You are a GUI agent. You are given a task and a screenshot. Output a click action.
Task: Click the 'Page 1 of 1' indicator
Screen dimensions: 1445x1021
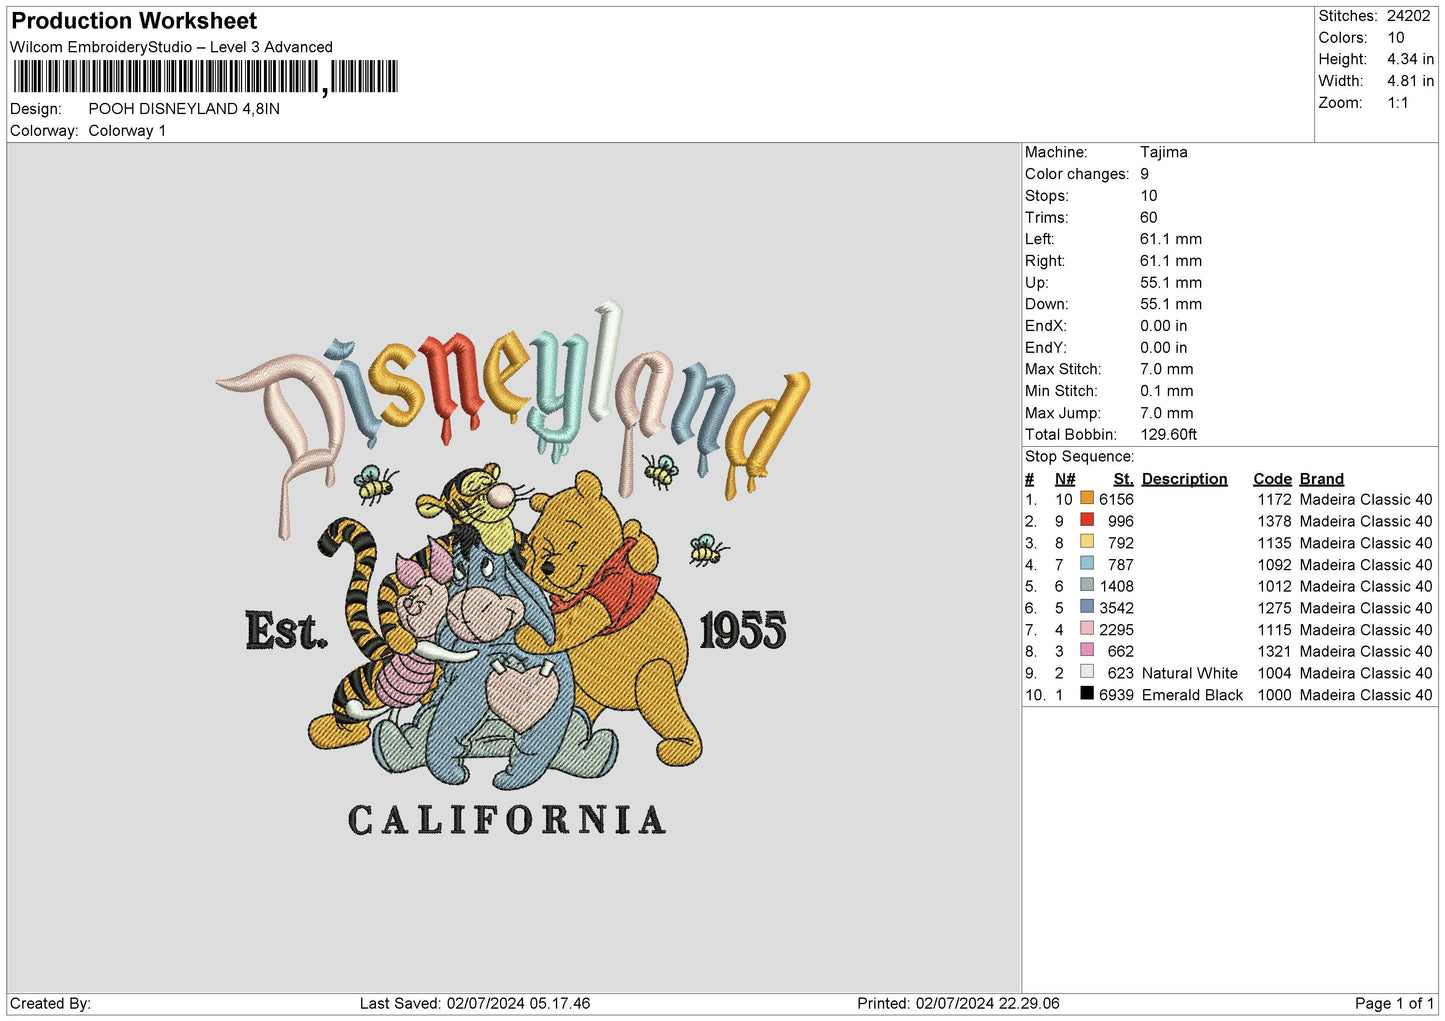[x=1394, y=1004]
